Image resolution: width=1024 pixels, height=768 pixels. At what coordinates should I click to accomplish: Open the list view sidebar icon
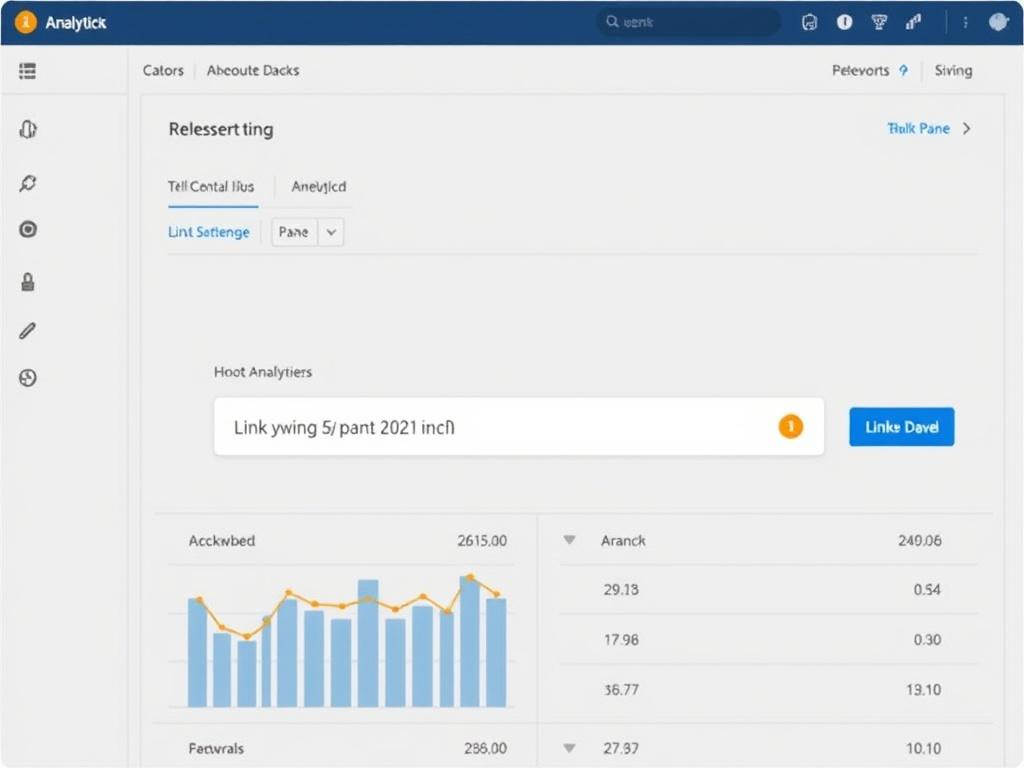(x=27, y=71)
